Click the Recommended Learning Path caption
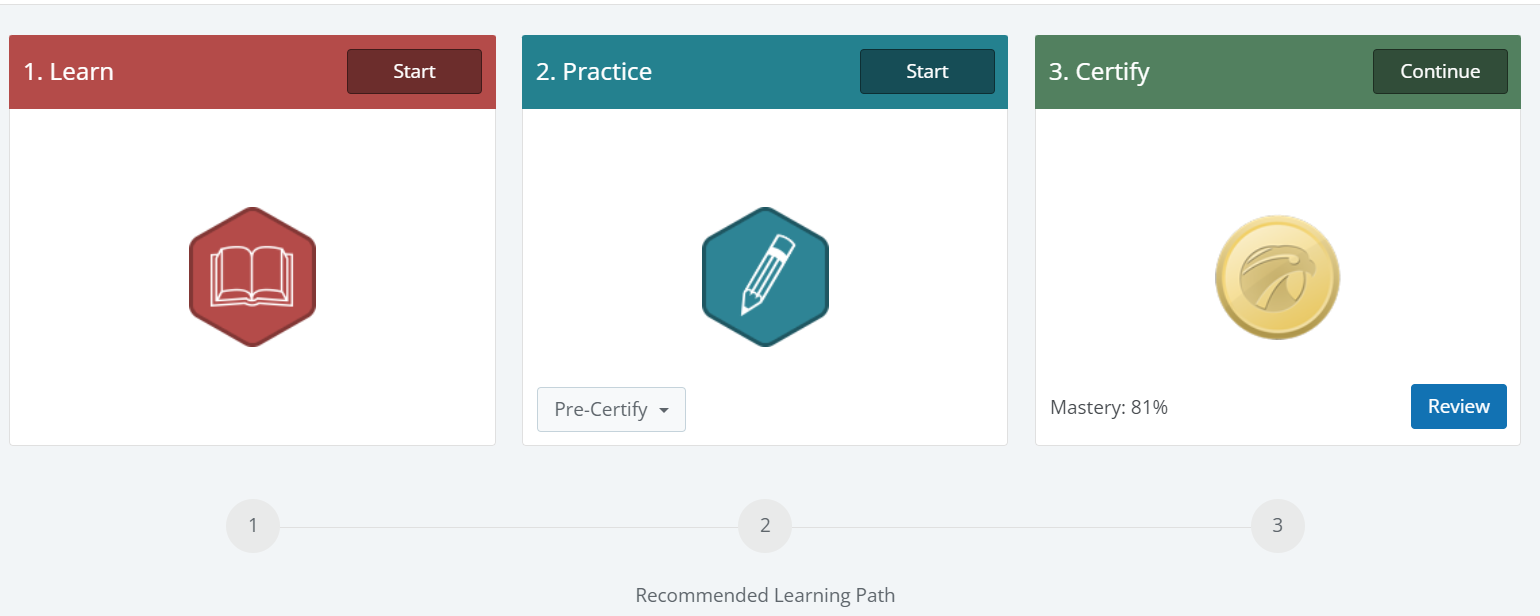The height and width of the screenshot is (616, 1540). point(765,596)
